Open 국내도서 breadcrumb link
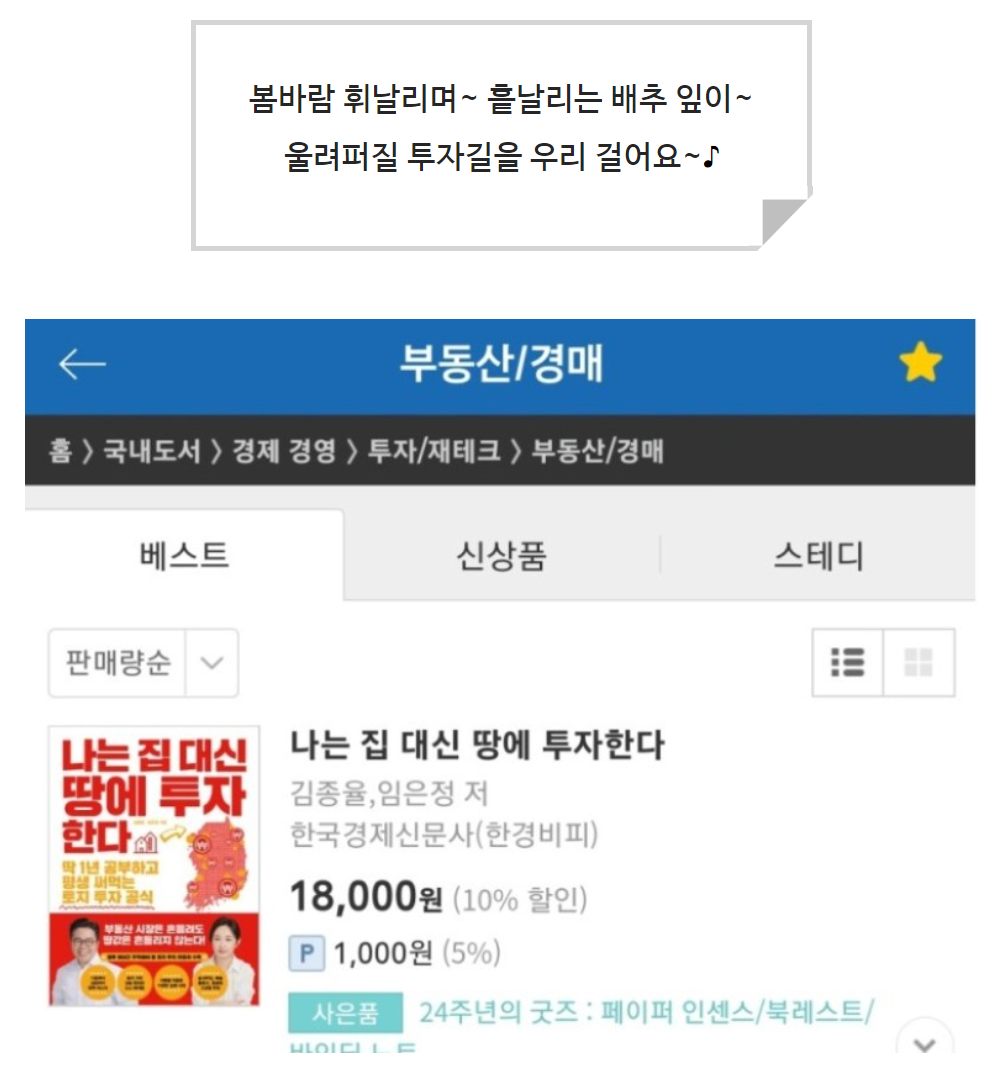 [152, 451]
